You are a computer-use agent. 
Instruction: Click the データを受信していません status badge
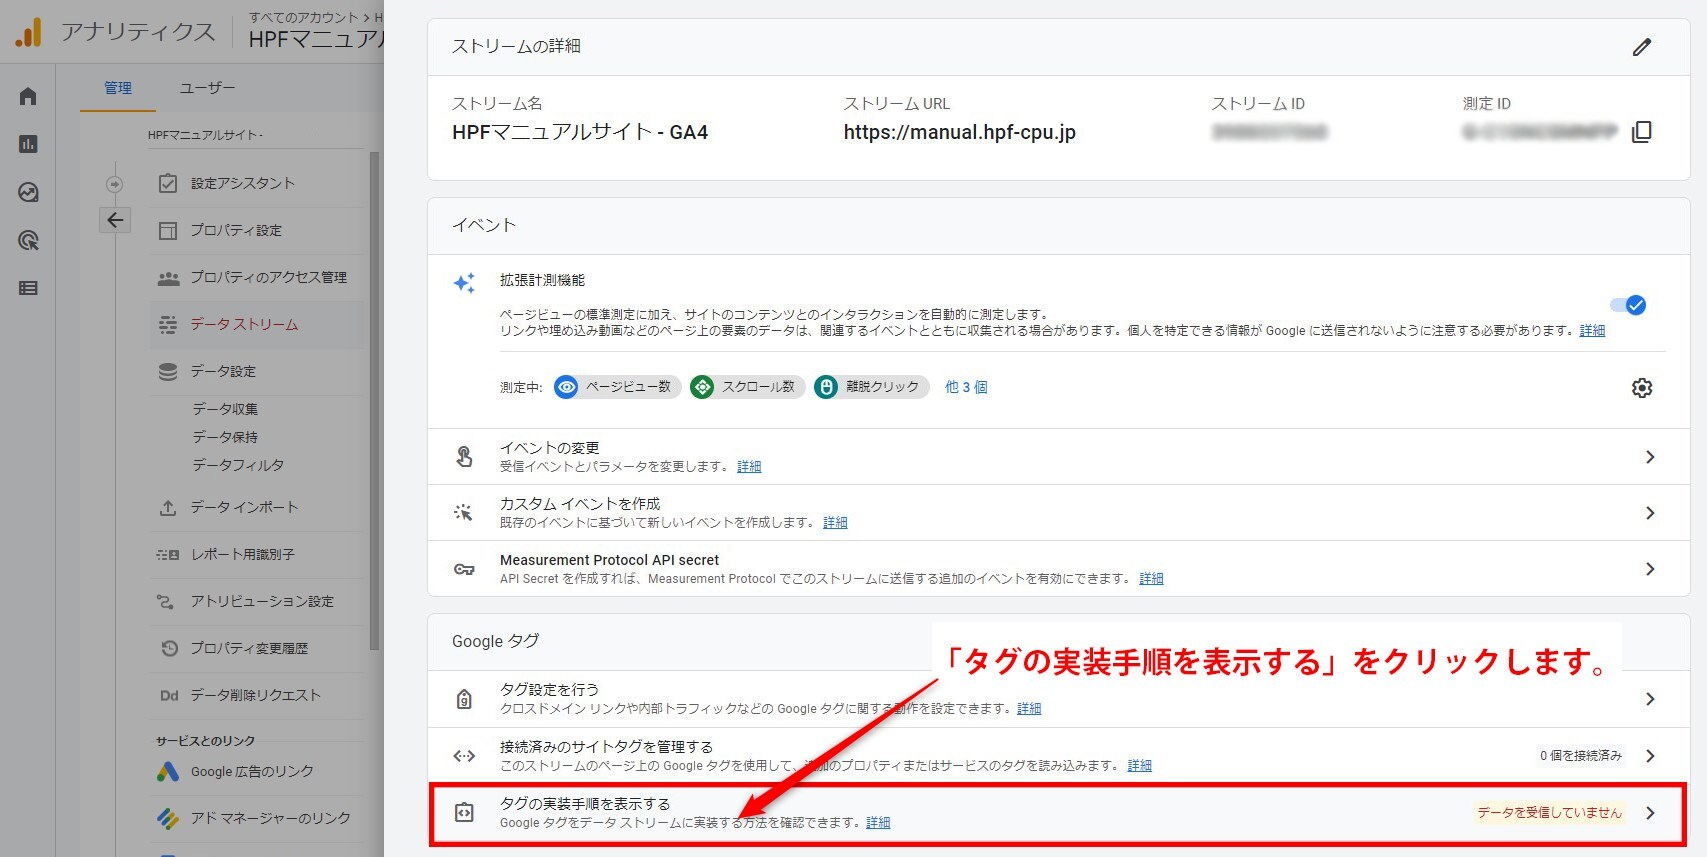coord(1549,813)
